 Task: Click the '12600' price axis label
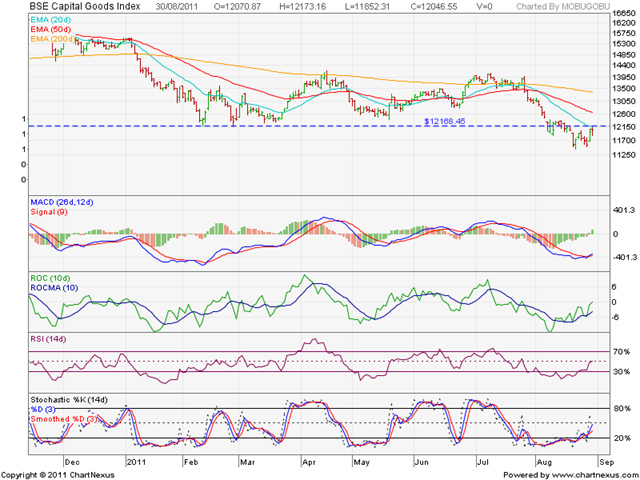coord(624,114)
